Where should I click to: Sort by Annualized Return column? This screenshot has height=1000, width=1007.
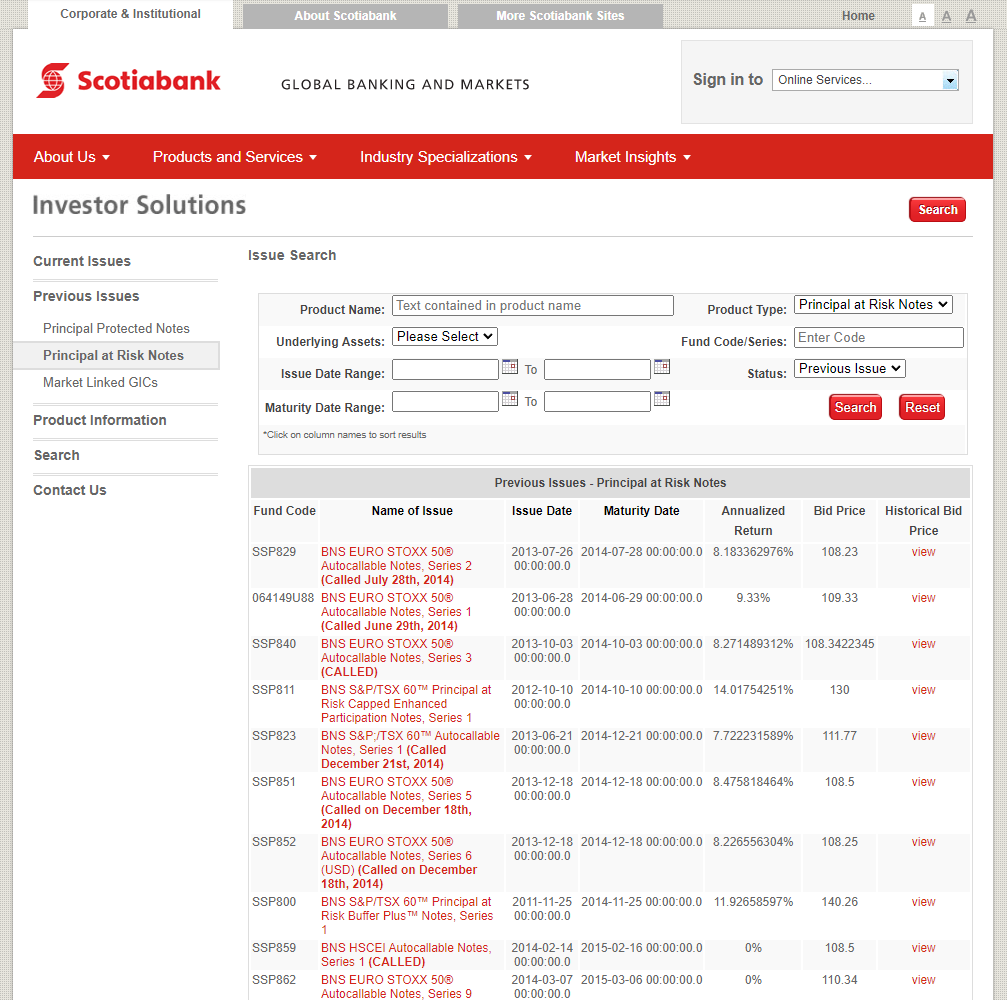coord(753,520)
